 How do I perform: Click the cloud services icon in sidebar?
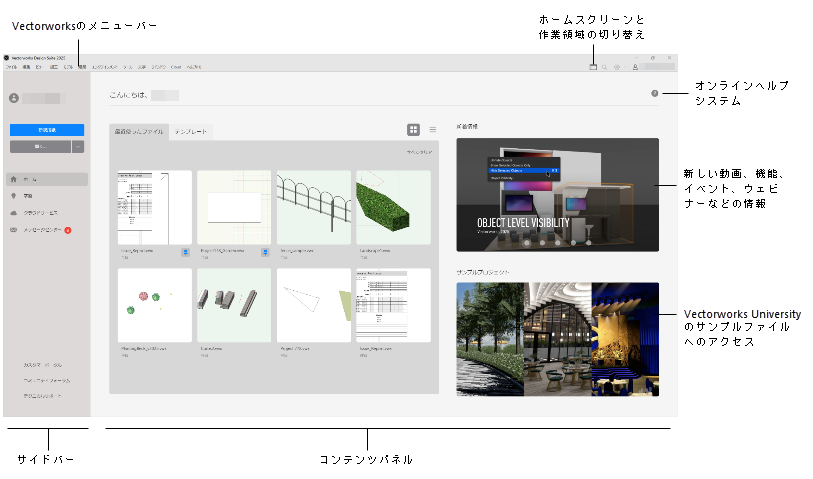(13, 213)
